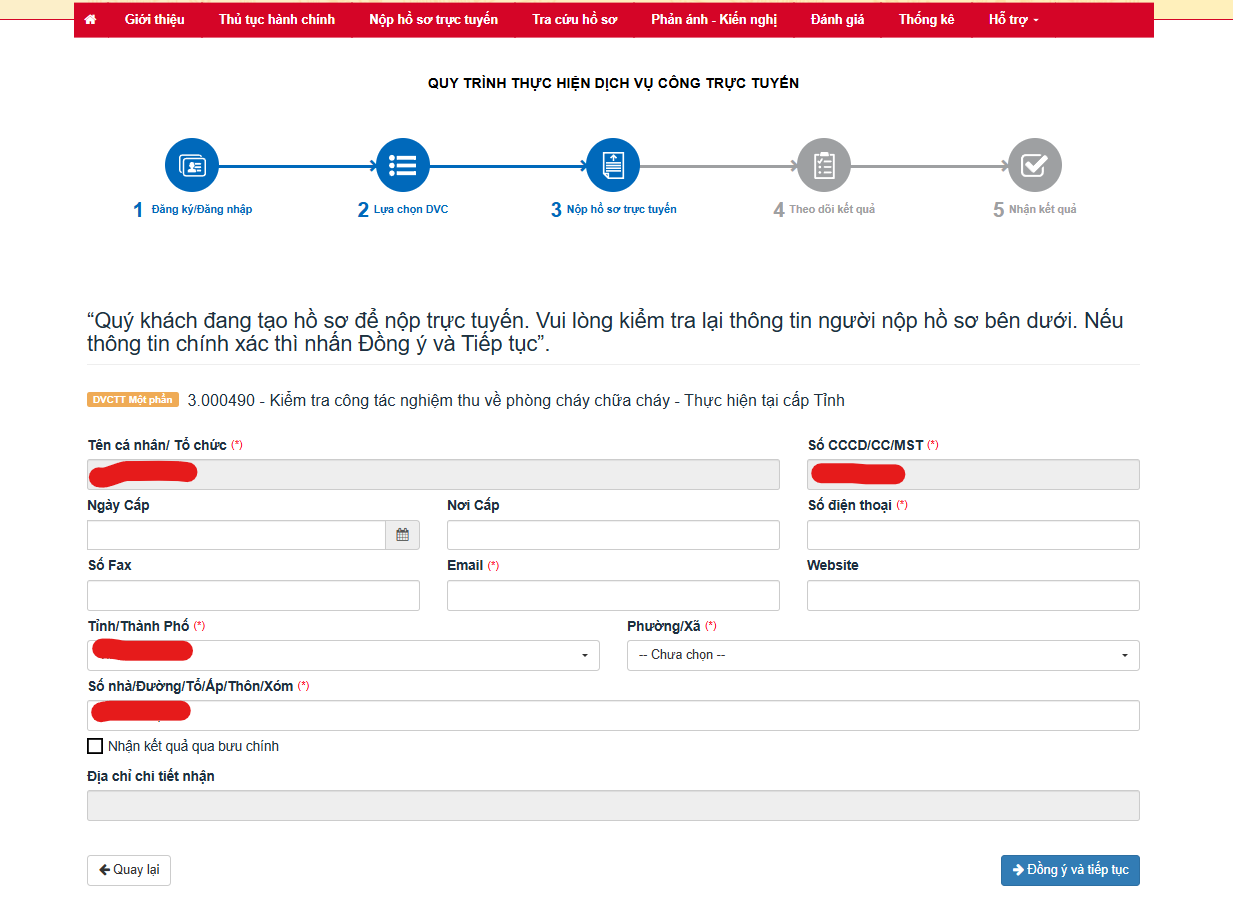Open Thủ tục hành chính menu item
Image resolution: width=1233 pixels, height=901 pixels.
(276, 20)
